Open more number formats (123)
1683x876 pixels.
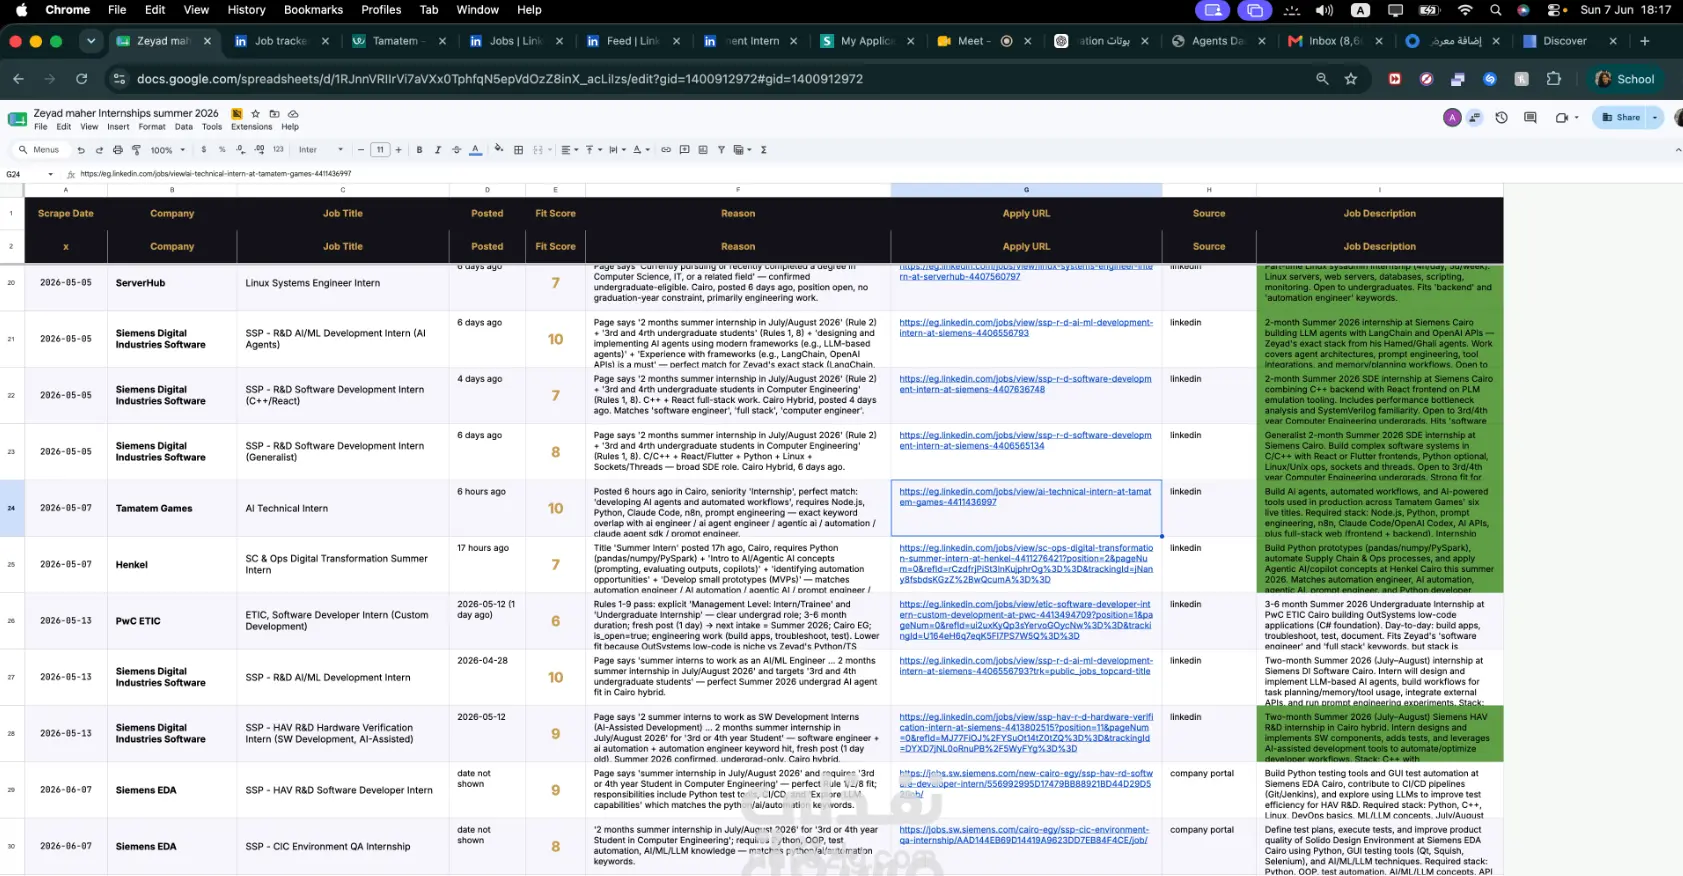coord(278,150)
